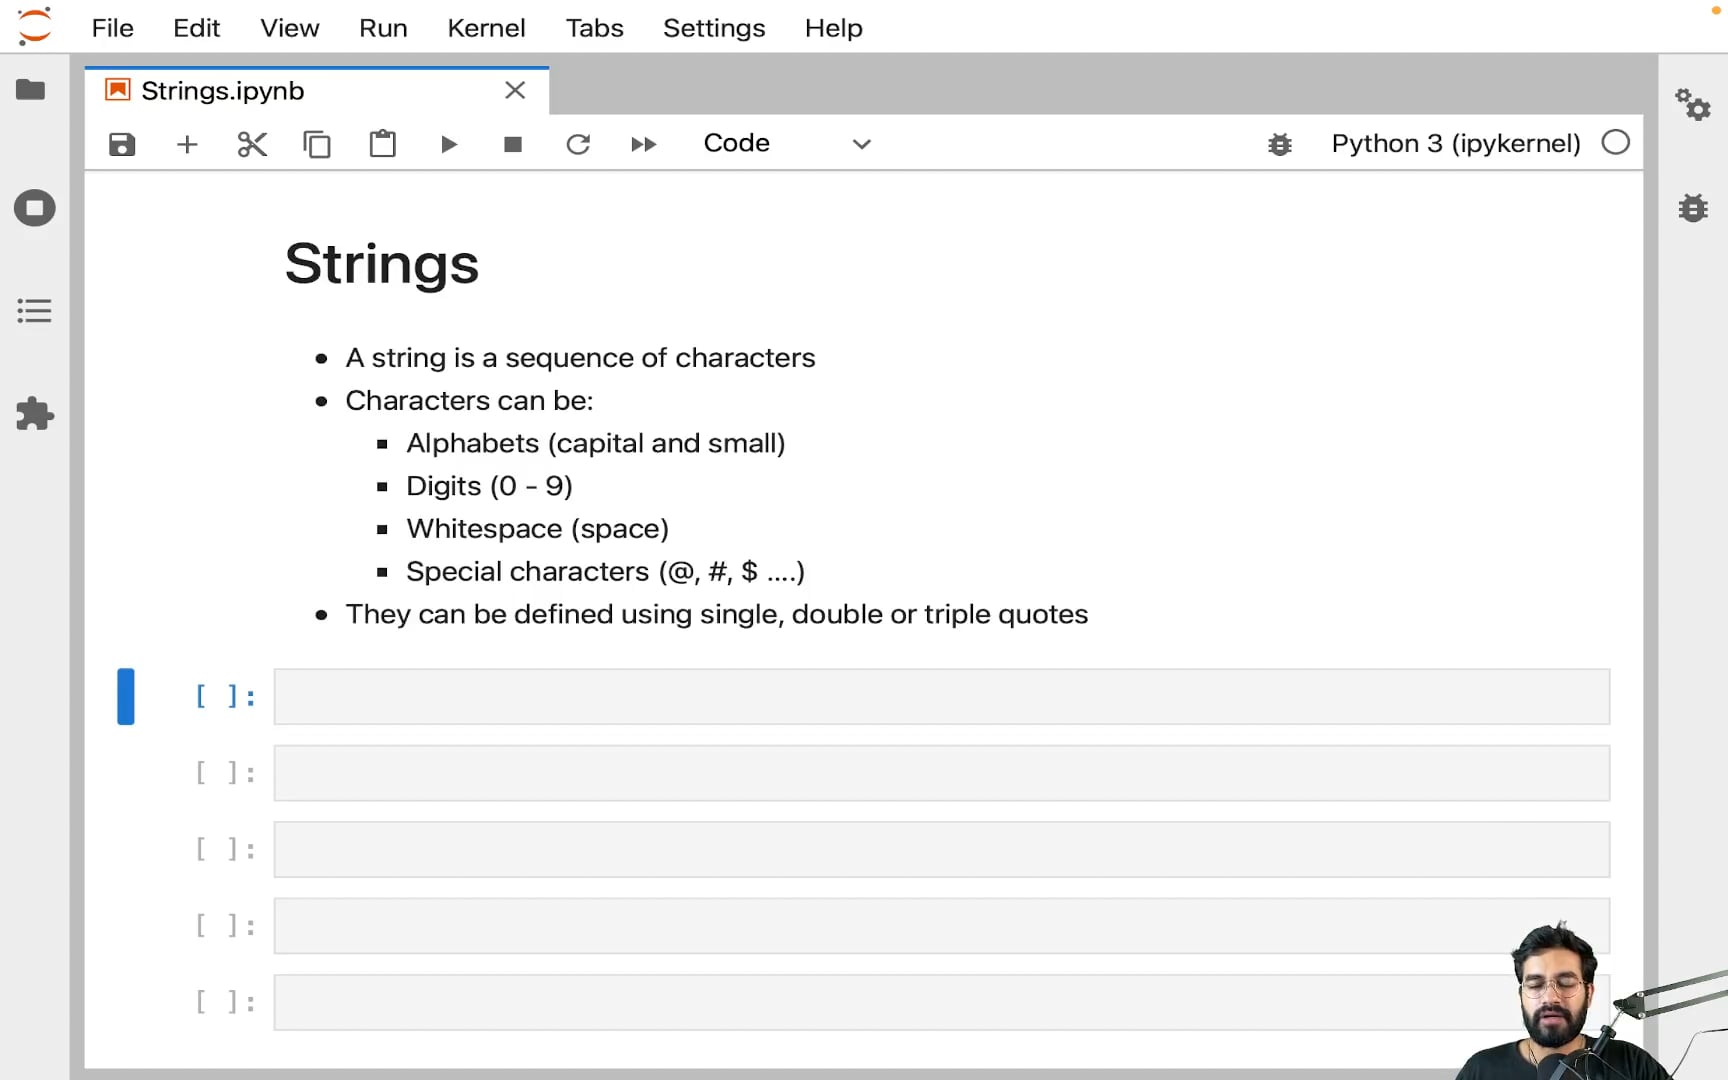Viewport: 1728px width, 1080px height.
Task: Open running terminals and kernels panel
Action: click(x=35, y=208)
